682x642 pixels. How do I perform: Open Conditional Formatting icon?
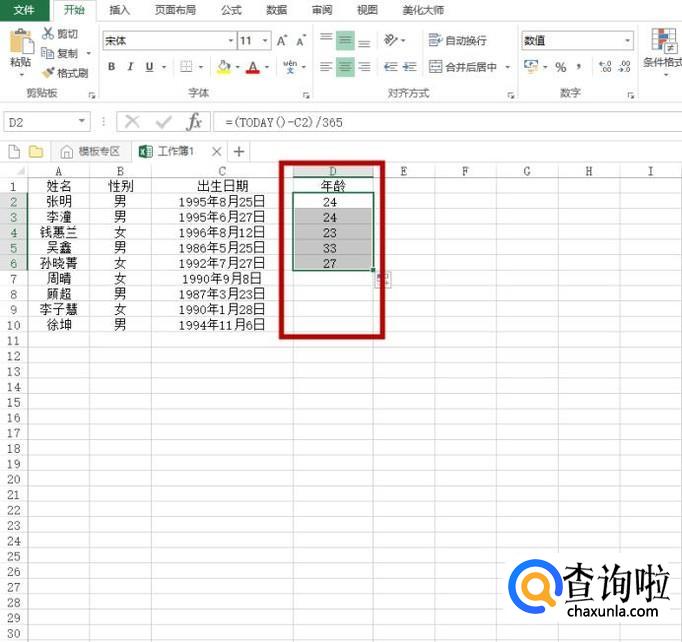(x=664, y=40)
